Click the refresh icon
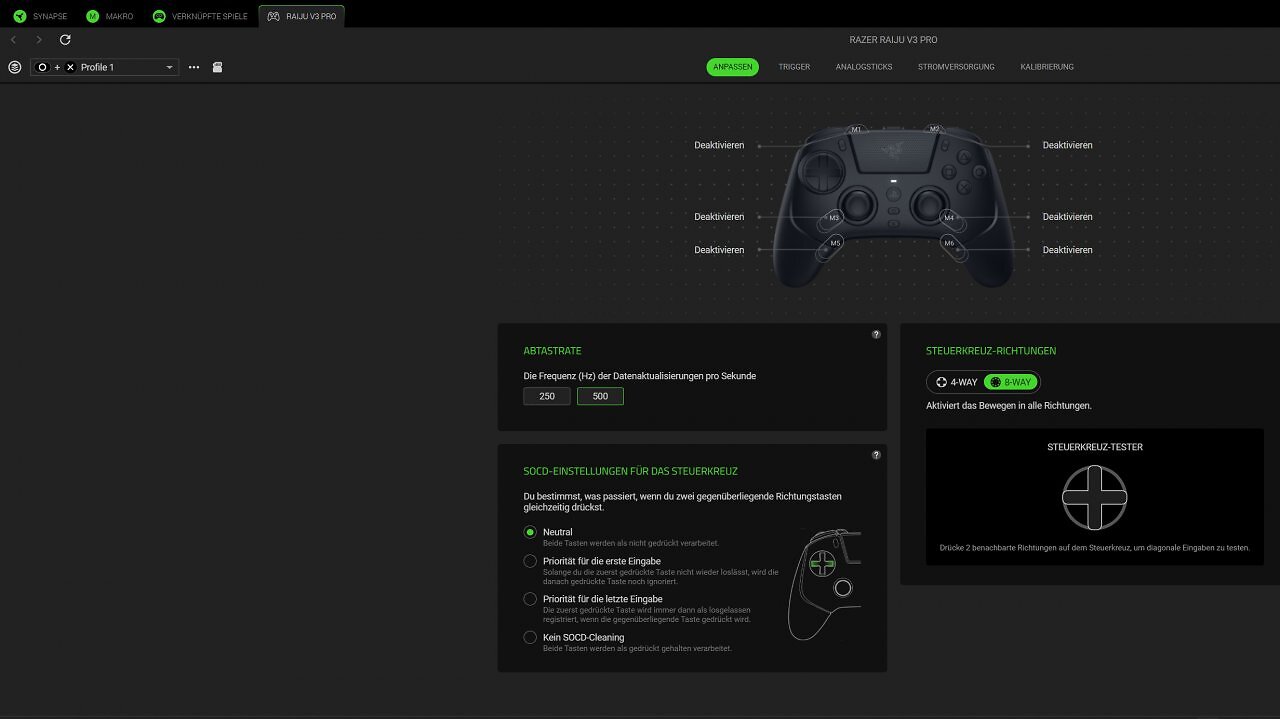The image size is (1280, 719). point(65,40)
